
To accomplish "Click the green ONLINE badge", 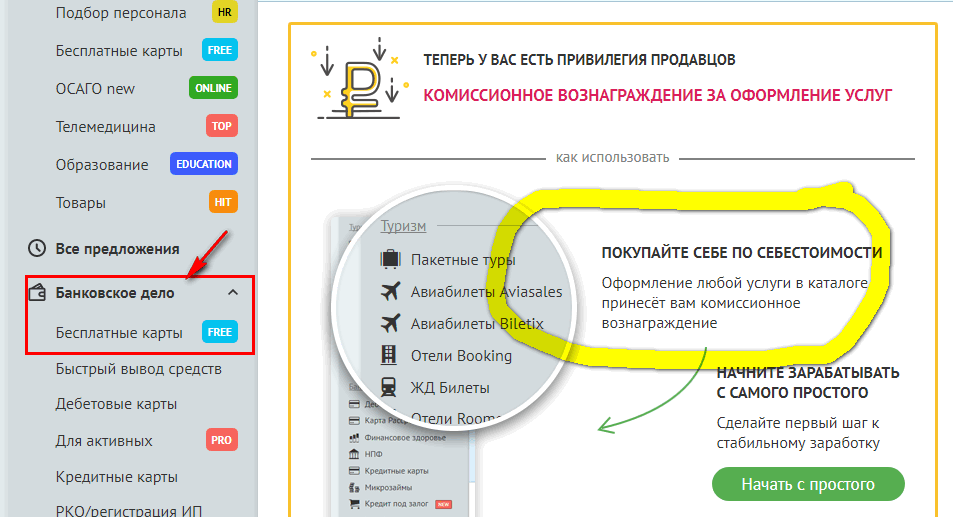I will pyautogui.click(x=213, y=88).
